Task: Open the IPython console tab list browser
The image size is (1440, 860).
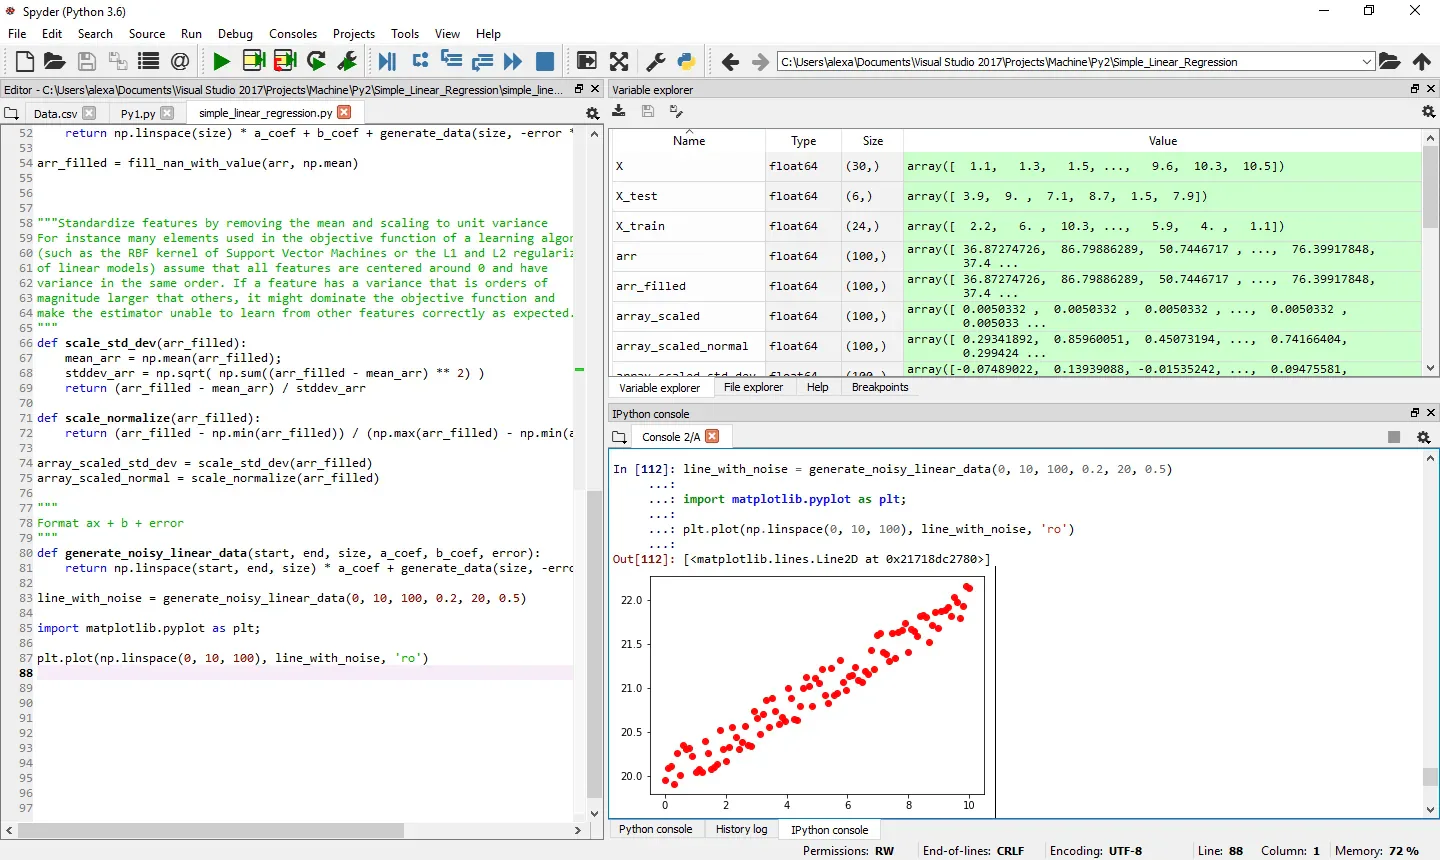Action: (x=619, y=437)
